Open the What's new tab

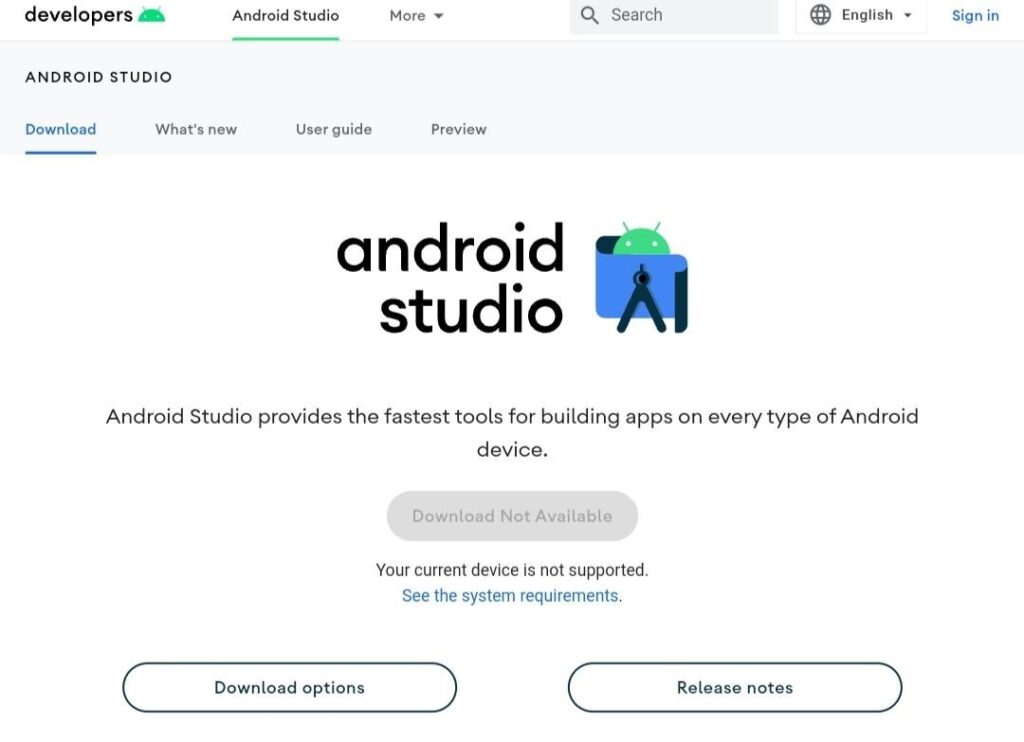[x=196, y=129]
